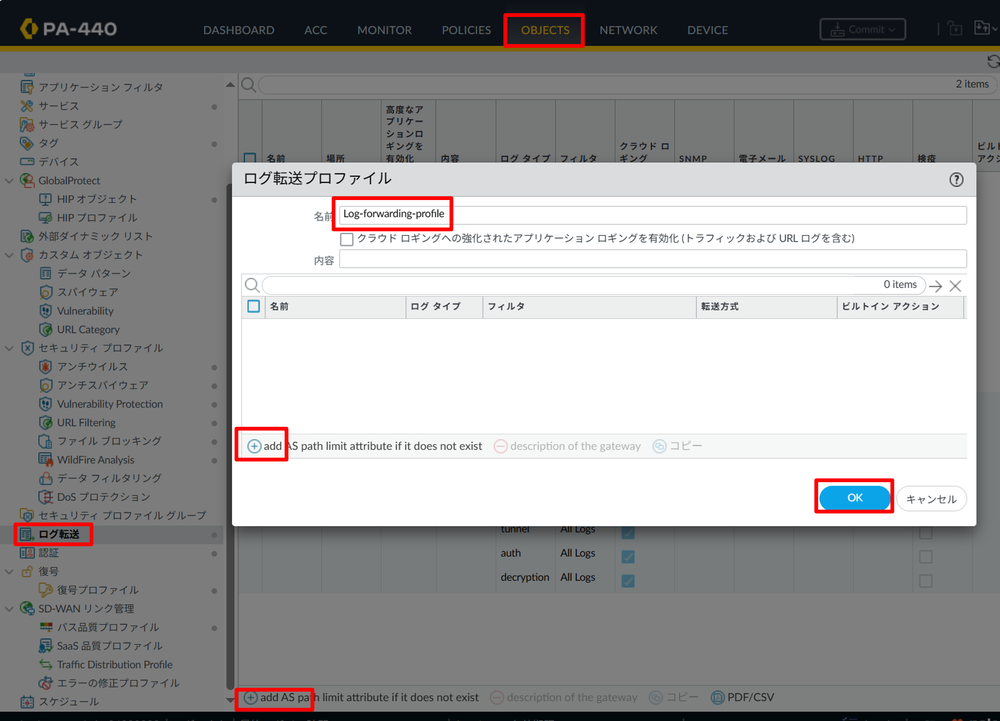Switch to the POLICIES tab
Image resolution: width=1000 pixels, height=721 pixels.
tap(466, 30)
